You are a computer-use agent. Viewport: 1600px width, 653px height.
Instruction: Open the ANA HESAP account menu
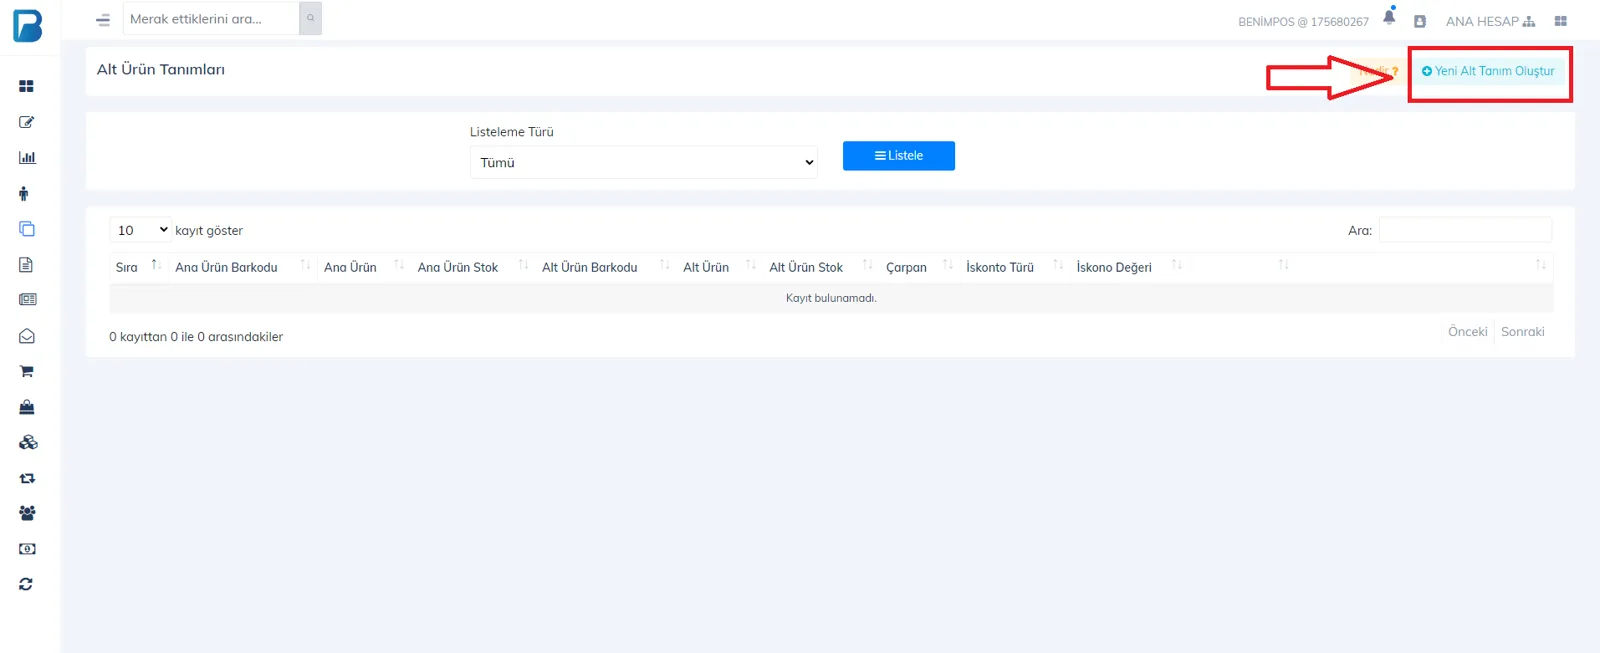click(1490, 21)
